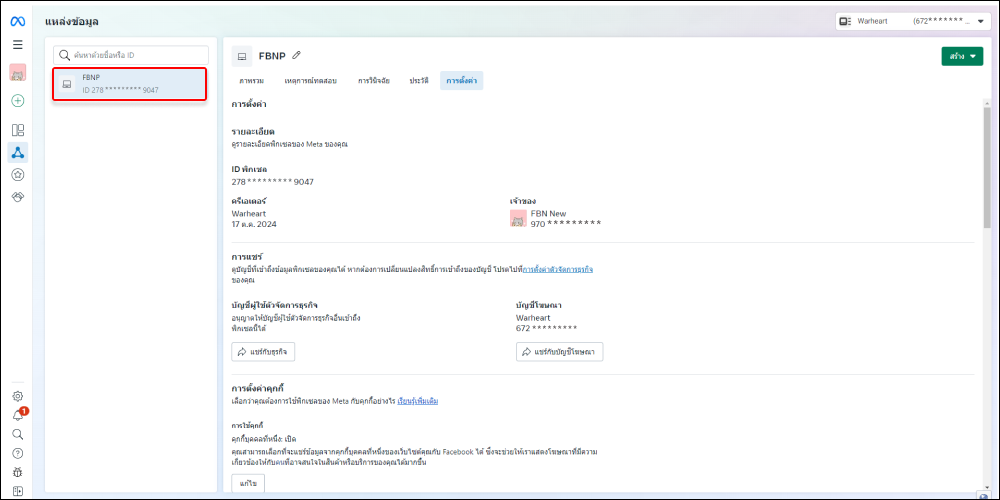1000x500 pixels.
Task: Click the การตั้งค่าคุกกี้ section heading
Action: [258, 388]
